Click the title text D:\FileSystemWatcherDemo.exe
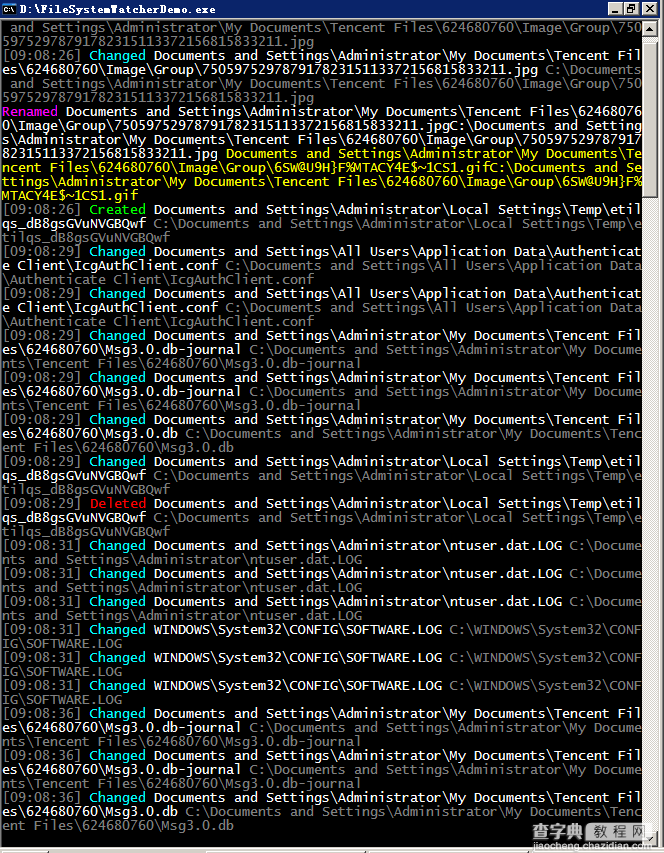The width and height of the screenshot is (664, 853). click(x=117, y=9)
